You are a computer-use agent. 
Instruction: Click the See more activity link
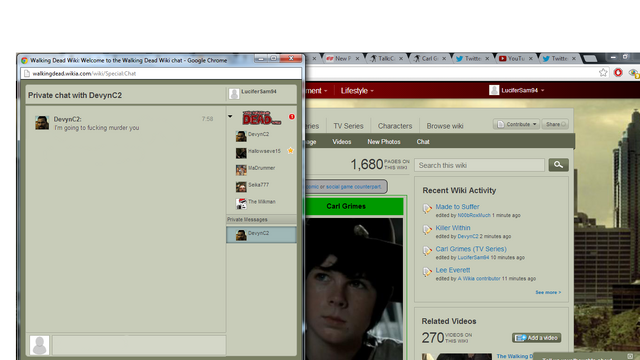pyautogui.click(x=548, y=292)
